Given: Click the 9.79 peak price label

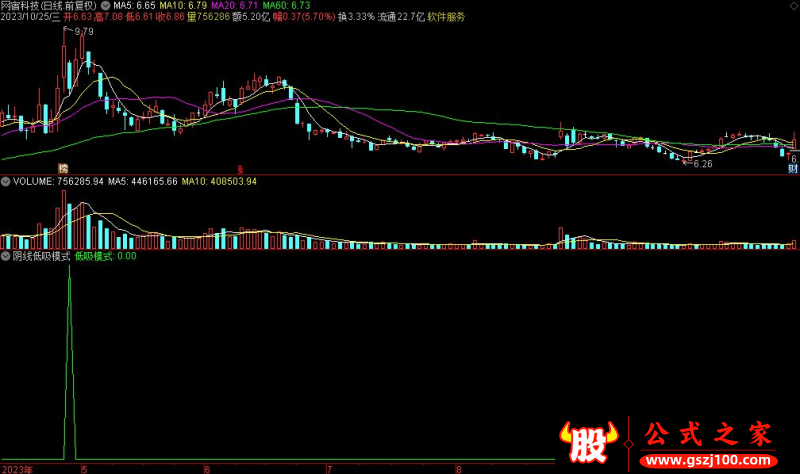Looking at the screenshot, I should (84, 32).
